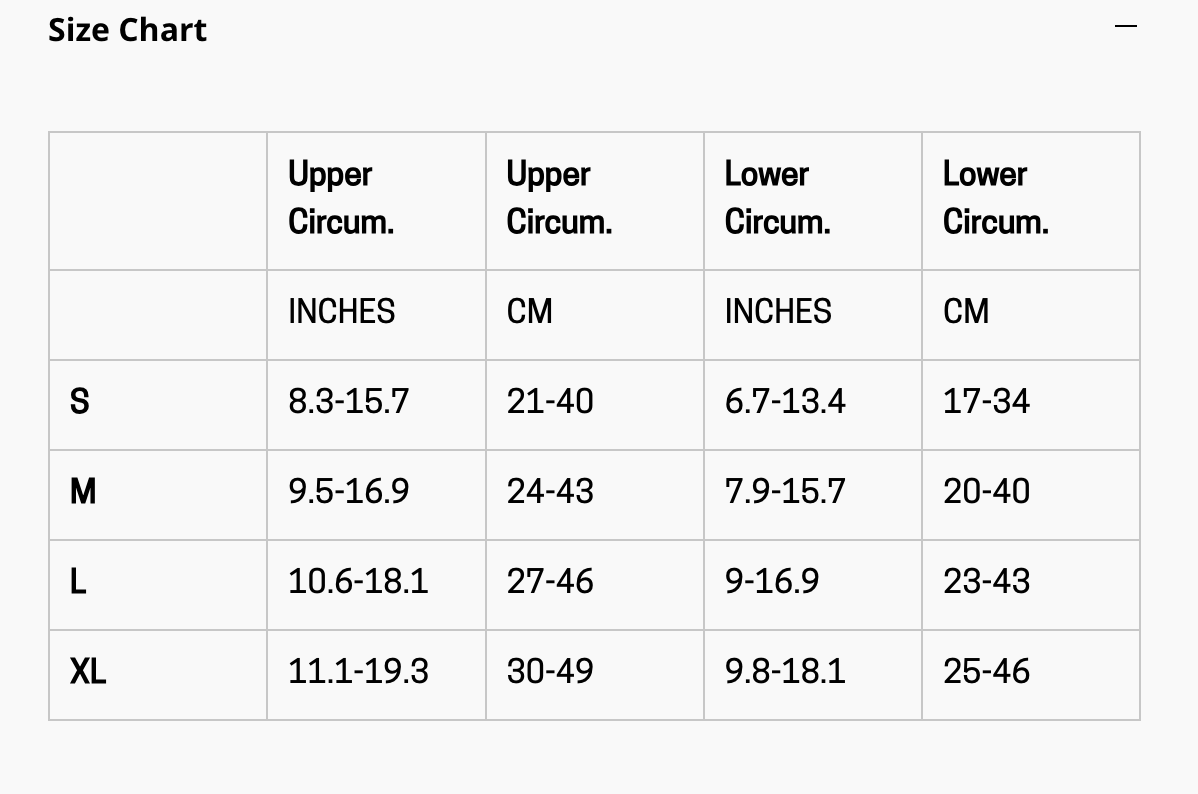The image size is (1198, 794).
Task: Click the last CM unit cell
Action: [x=966, y=312]
